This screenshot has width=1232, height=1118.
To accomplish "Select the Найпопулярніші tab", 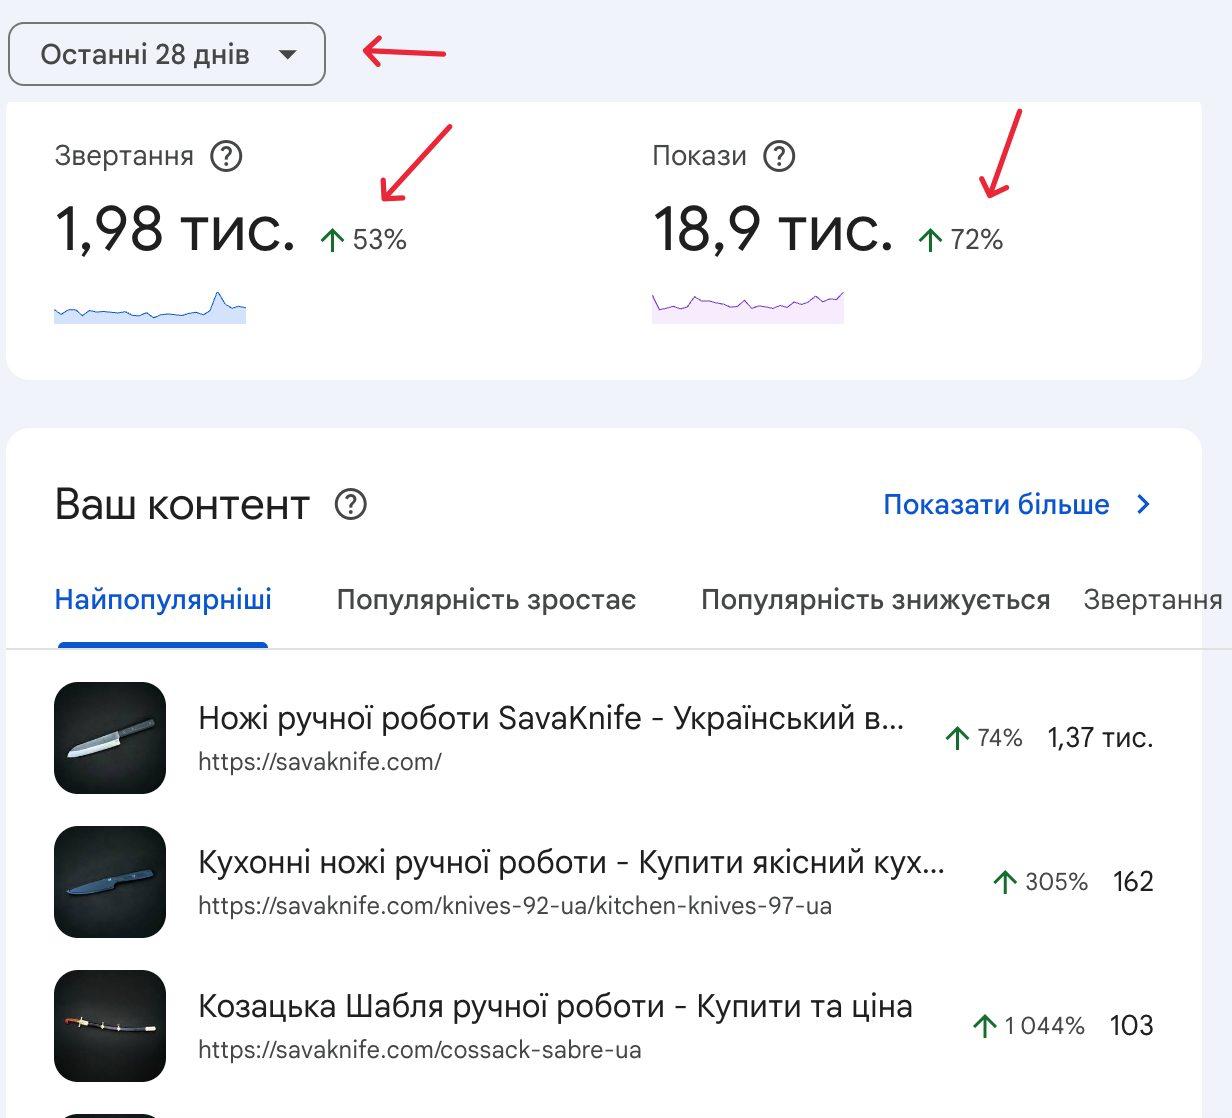I will (163, 600).
